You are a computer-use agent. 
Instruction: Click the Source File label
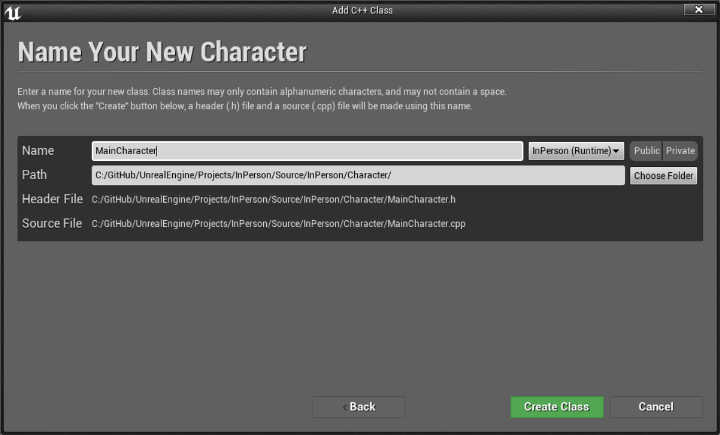[52, 223]
